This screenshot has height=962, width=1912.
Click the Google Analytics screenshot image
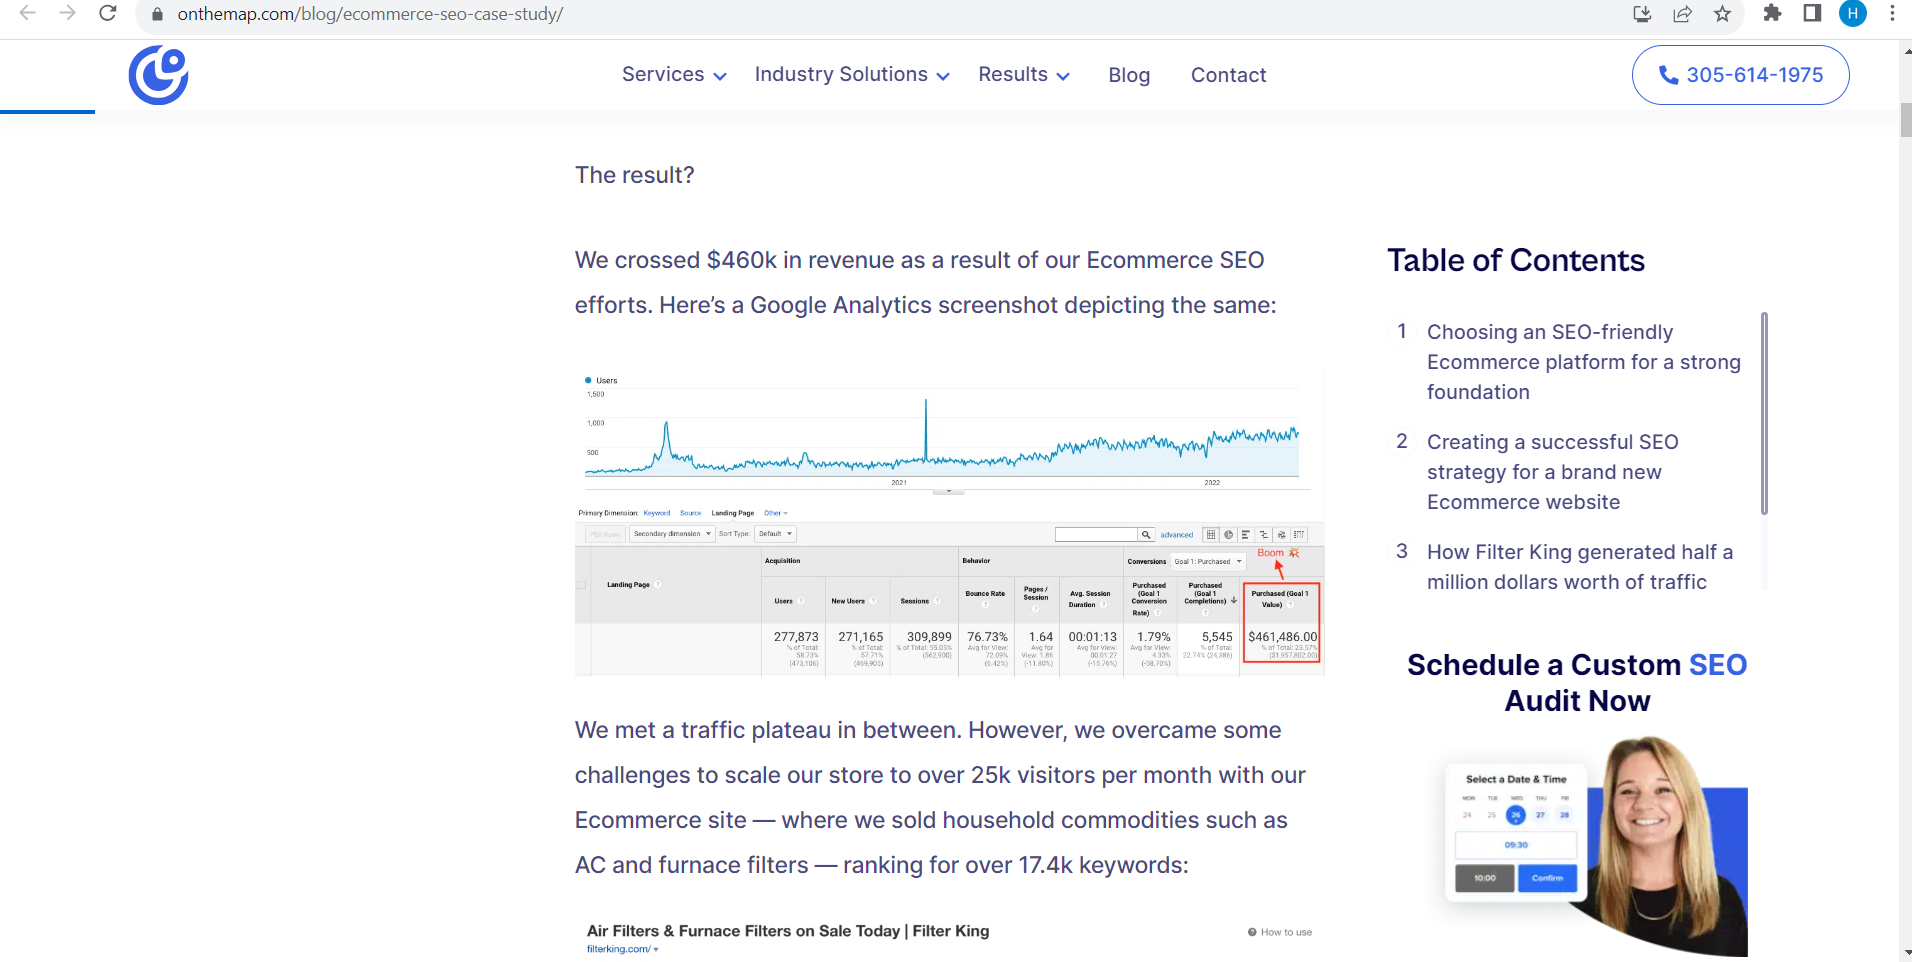[949, 522]
